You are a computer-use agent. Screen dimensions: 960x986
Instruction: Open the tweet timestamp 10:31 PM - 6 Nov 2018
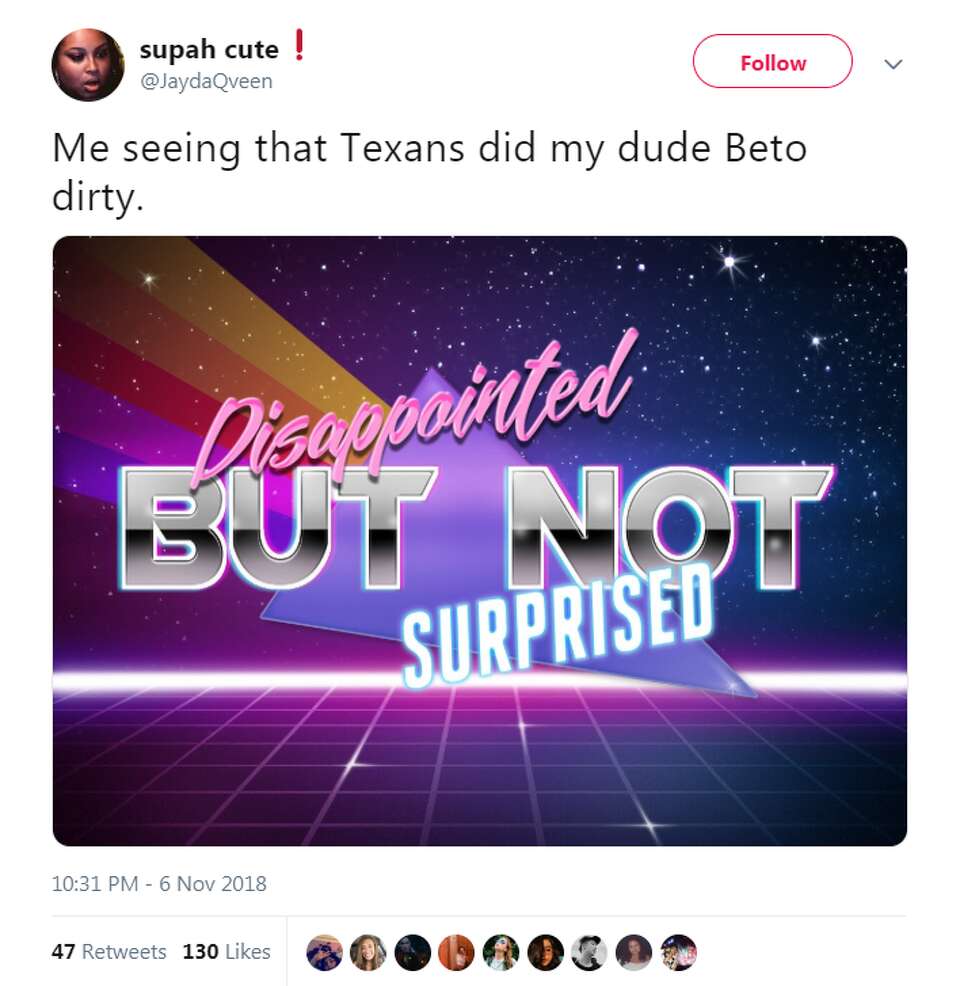coord(159,884)
